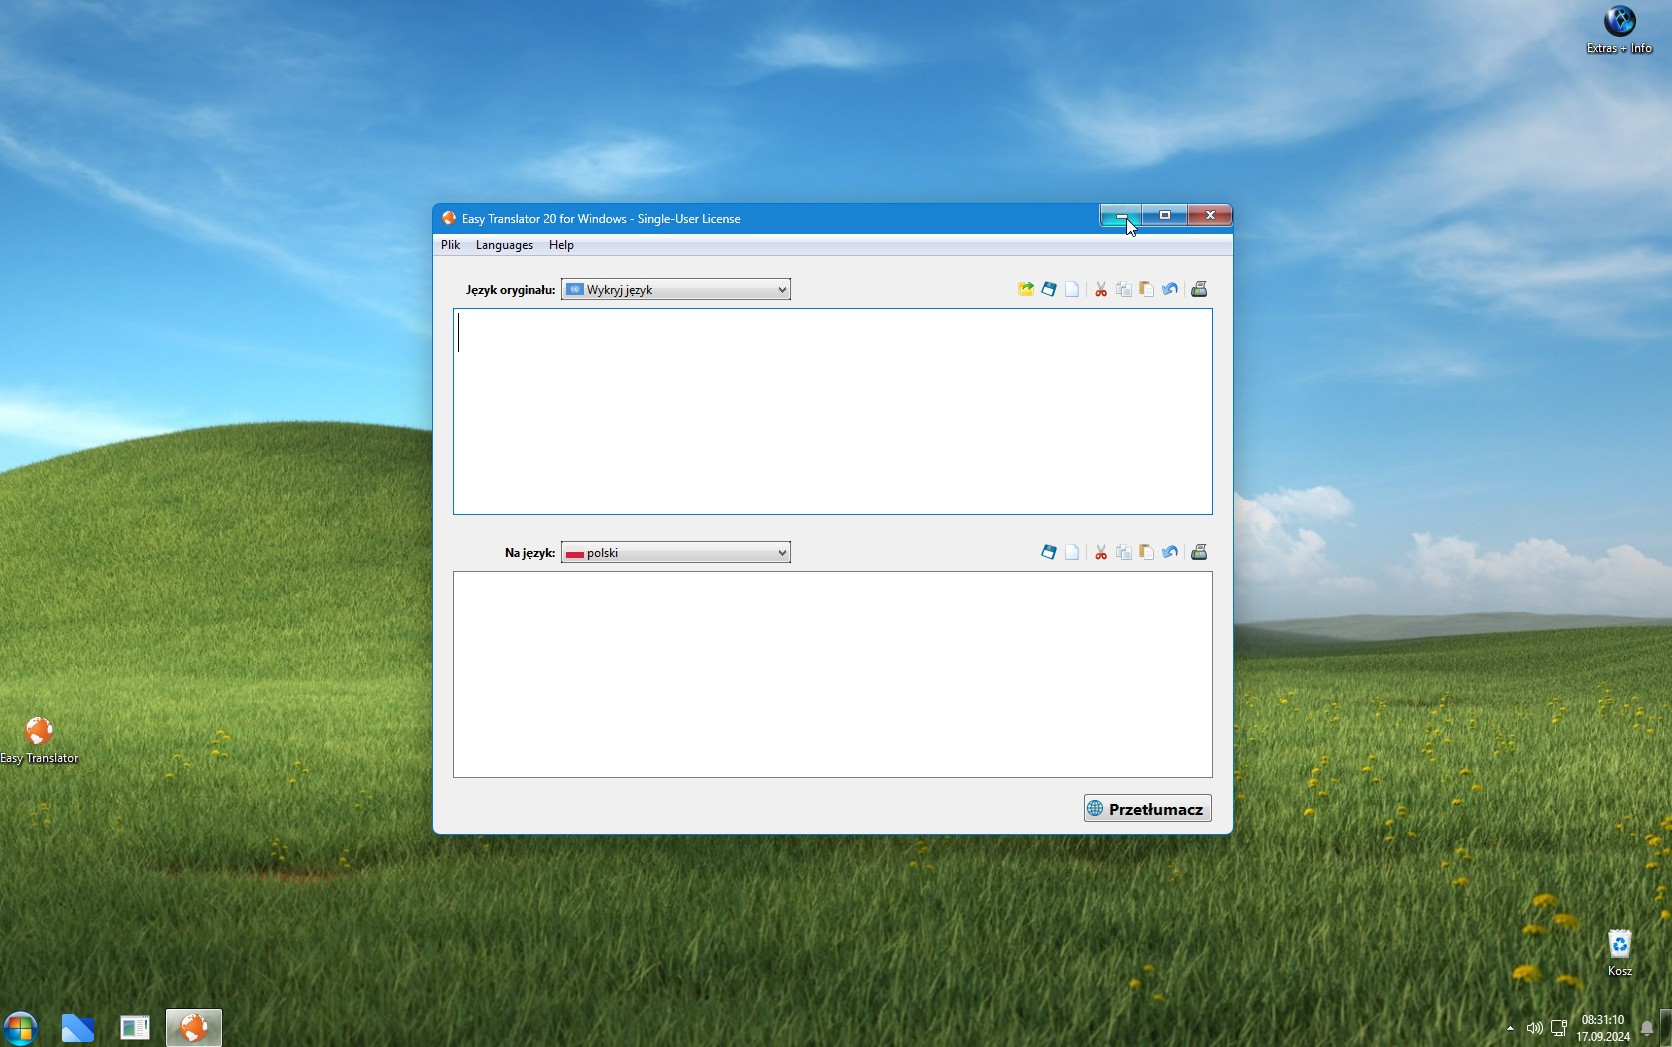This screenshot has width=1672, height=1047.
Task: Maximize the Easy Translator window
Action: click(1165, 215)
